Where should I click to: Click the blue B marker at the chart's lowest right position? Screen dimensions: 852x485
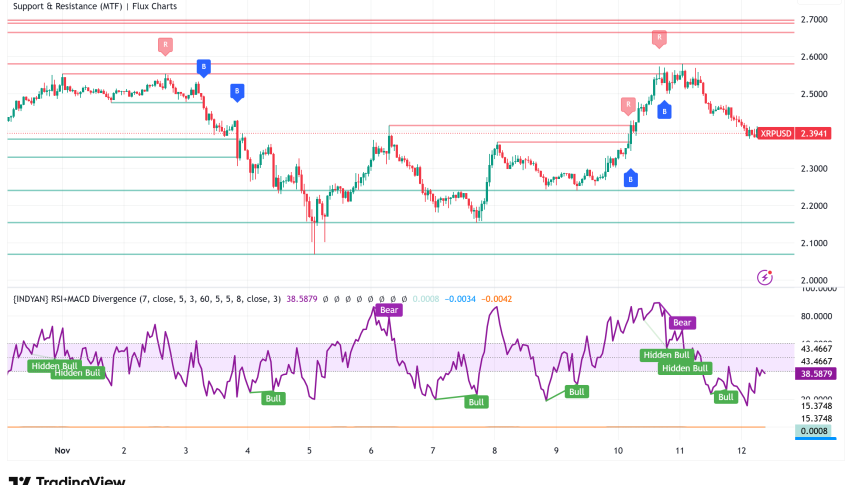coord(631,179)
